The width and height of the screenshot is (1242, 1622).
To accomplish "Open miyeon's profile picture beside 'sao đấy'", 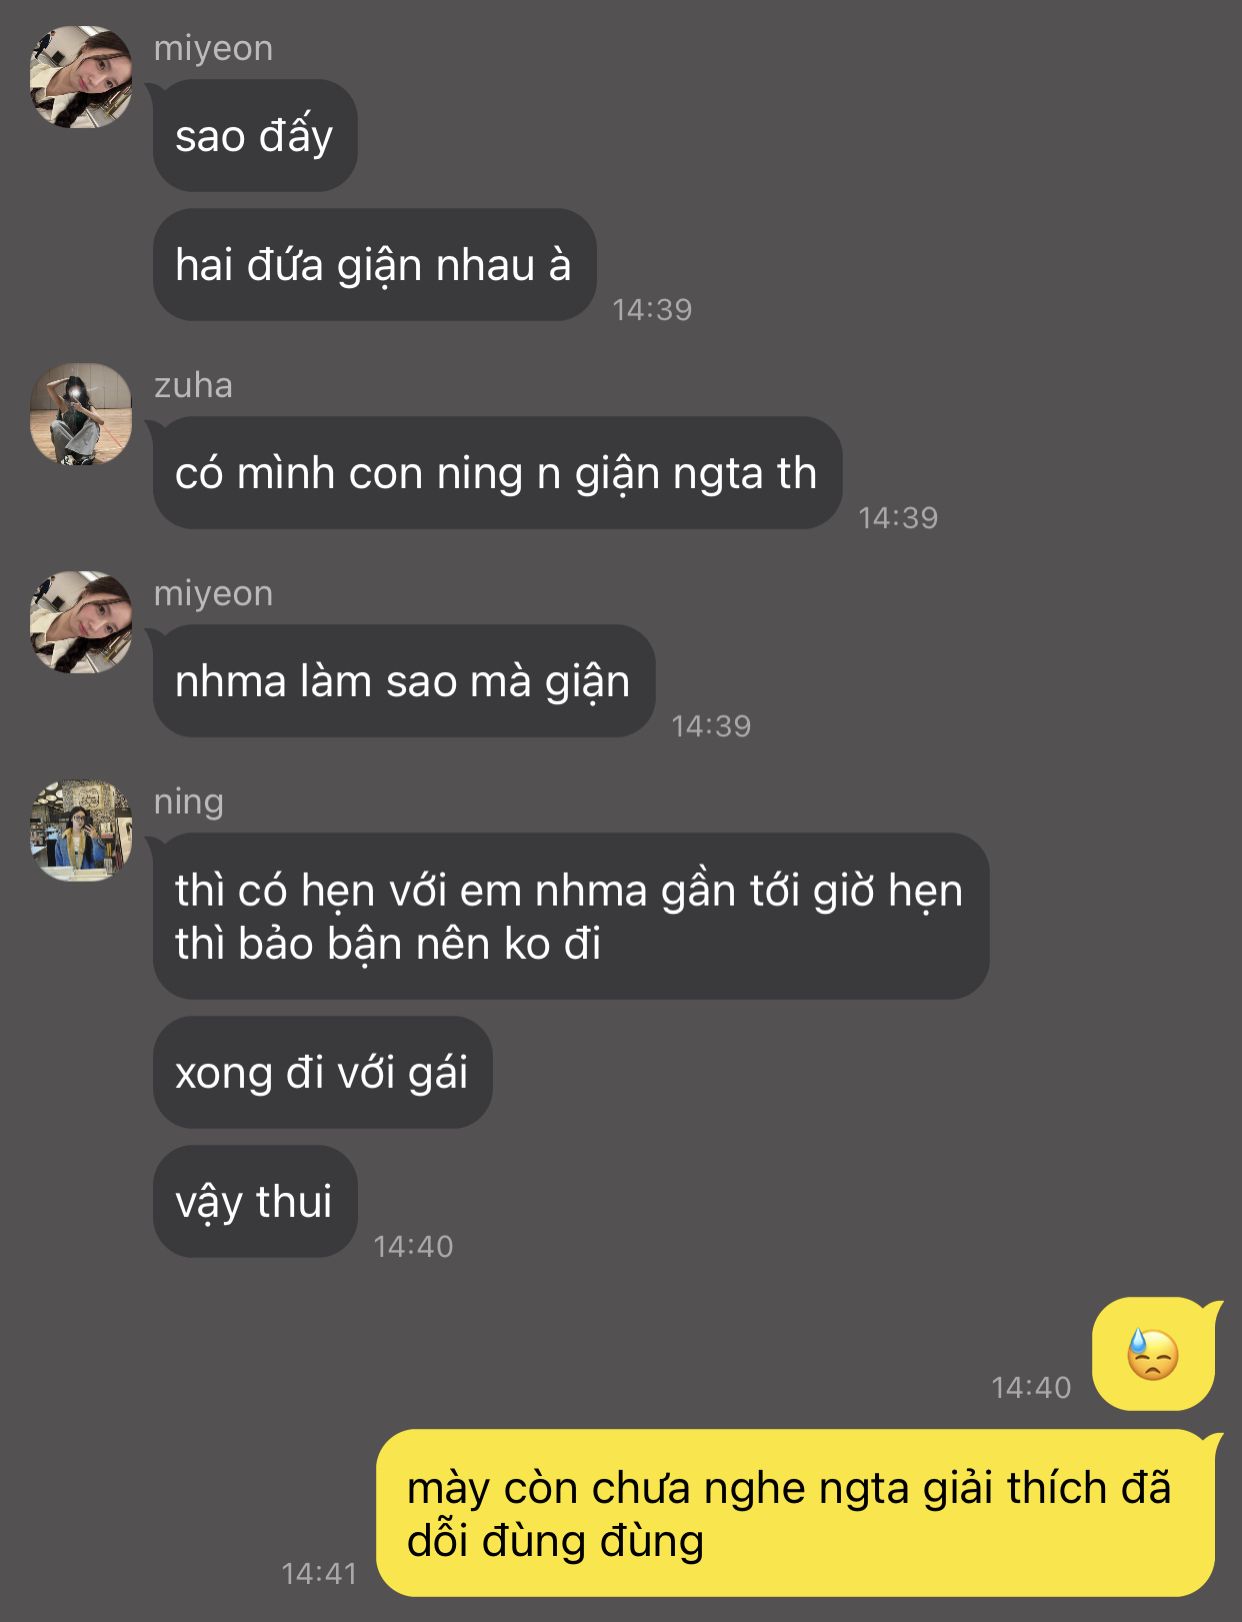I will tap(81, 77).
